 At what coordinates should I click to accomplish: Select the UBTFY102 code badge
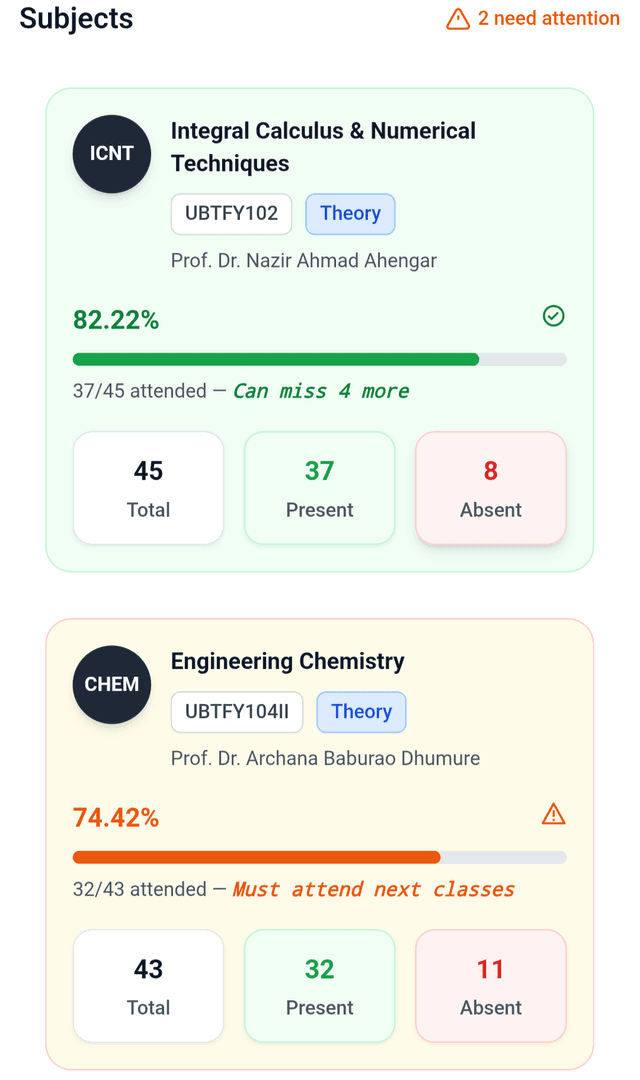click(231, 214)
